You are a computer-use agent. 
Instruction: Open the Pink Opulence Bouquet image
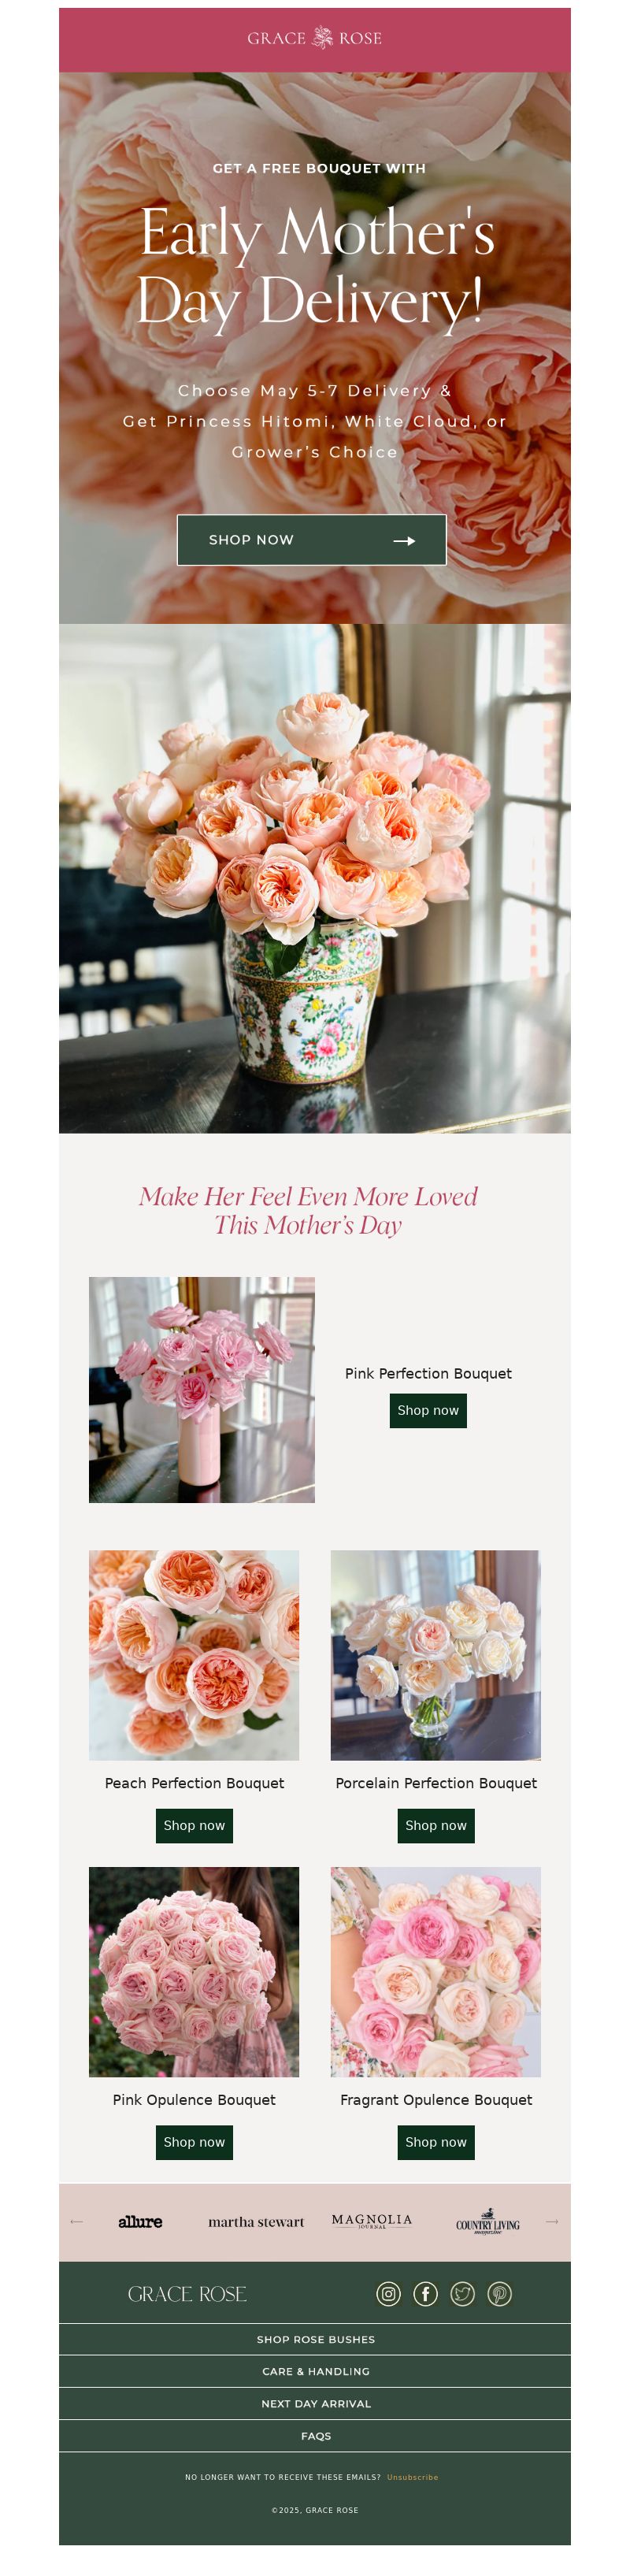(x=194, y=1972)
